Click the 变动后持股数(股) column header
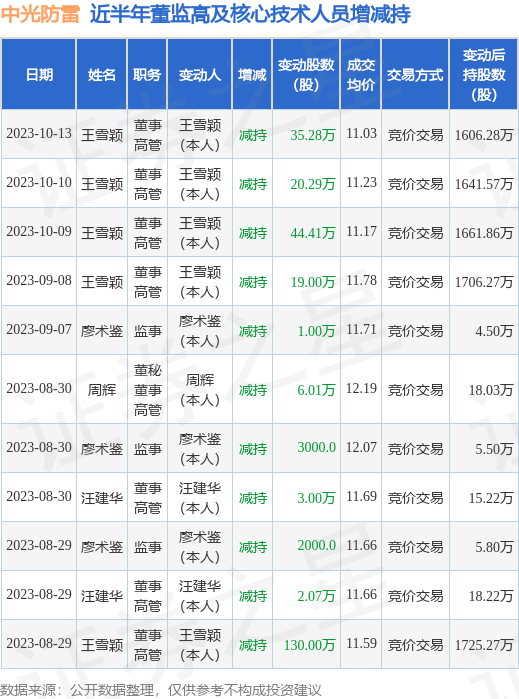This screenshot has width=519, height=699. click(484, 74)
